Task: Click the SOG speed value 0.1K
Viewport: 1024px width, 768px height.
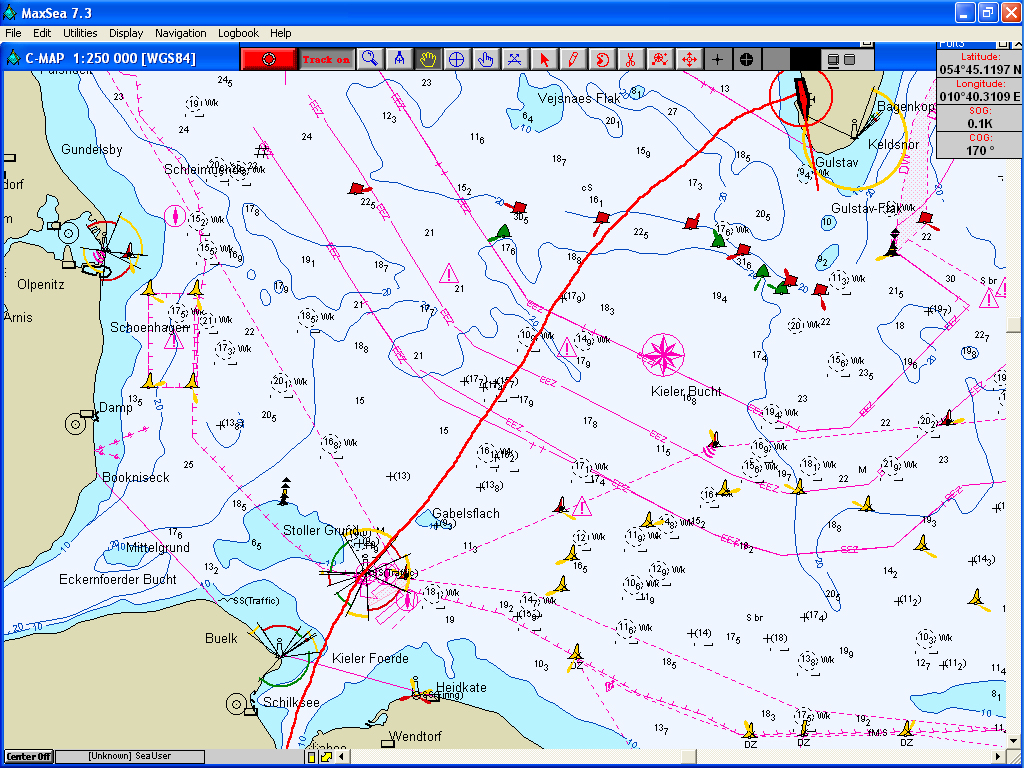Action: point(980,123)
